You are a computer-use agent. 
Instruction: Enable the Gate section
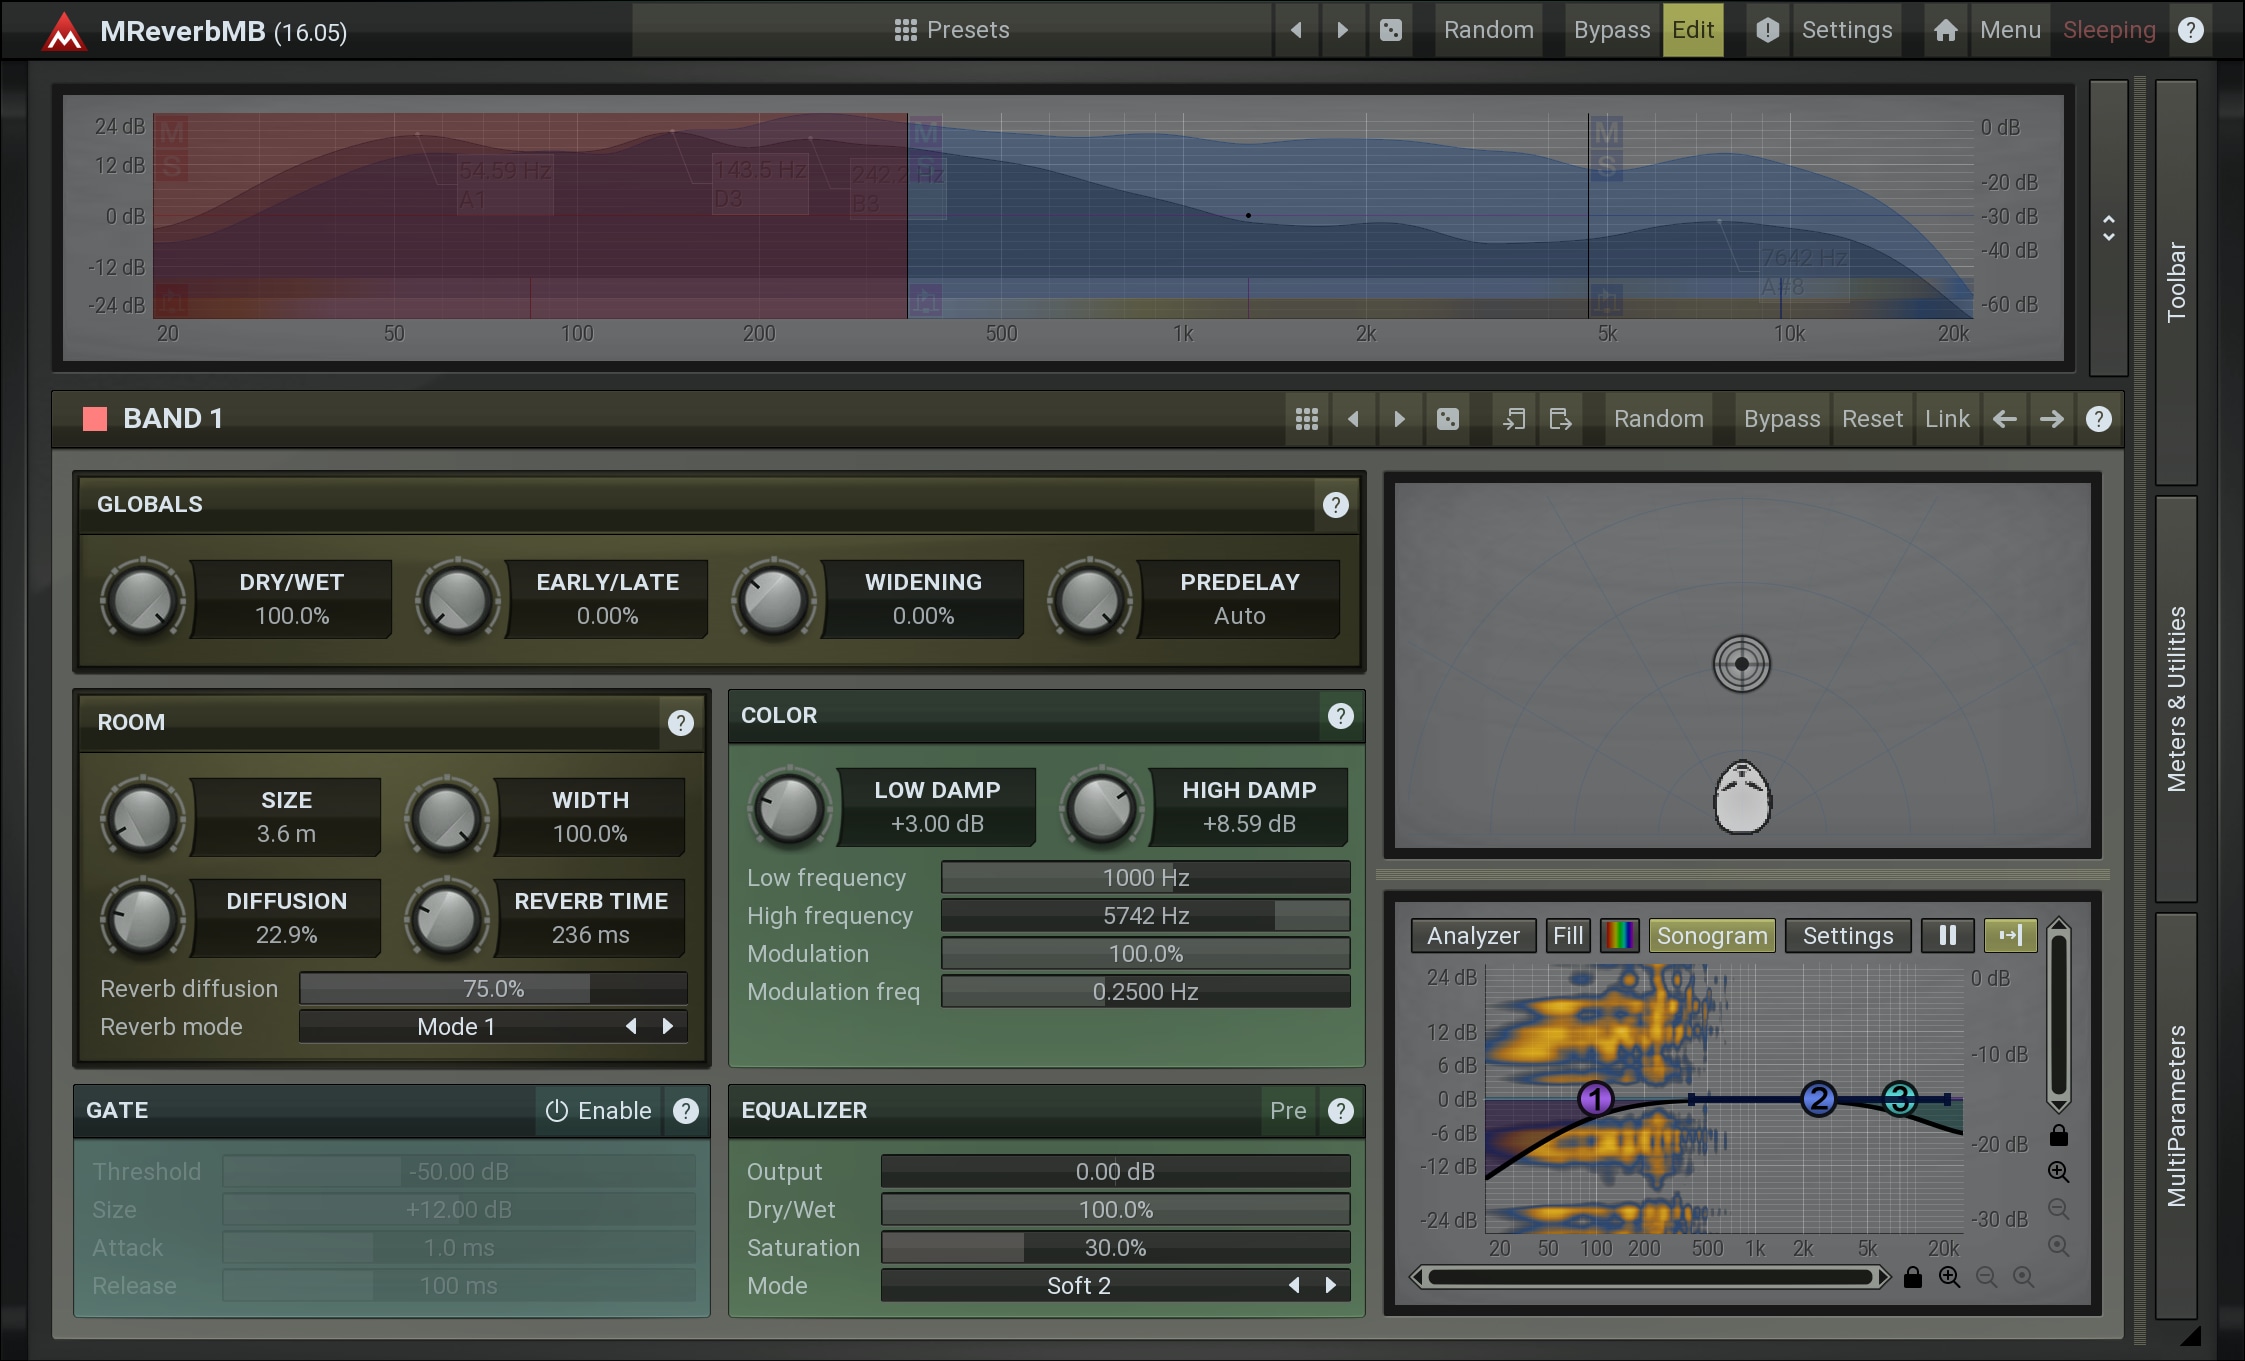[598, 1111]
